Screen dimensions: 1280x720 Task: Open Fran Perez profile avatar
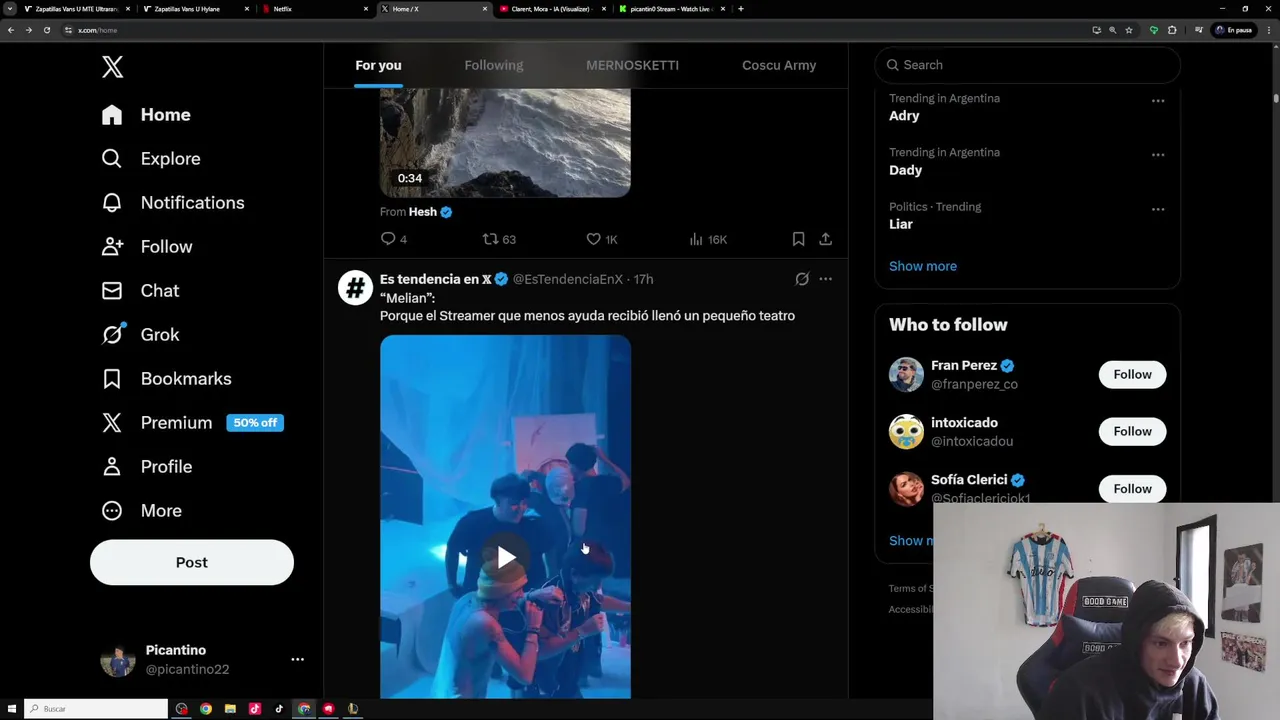[x=906, y=374]
